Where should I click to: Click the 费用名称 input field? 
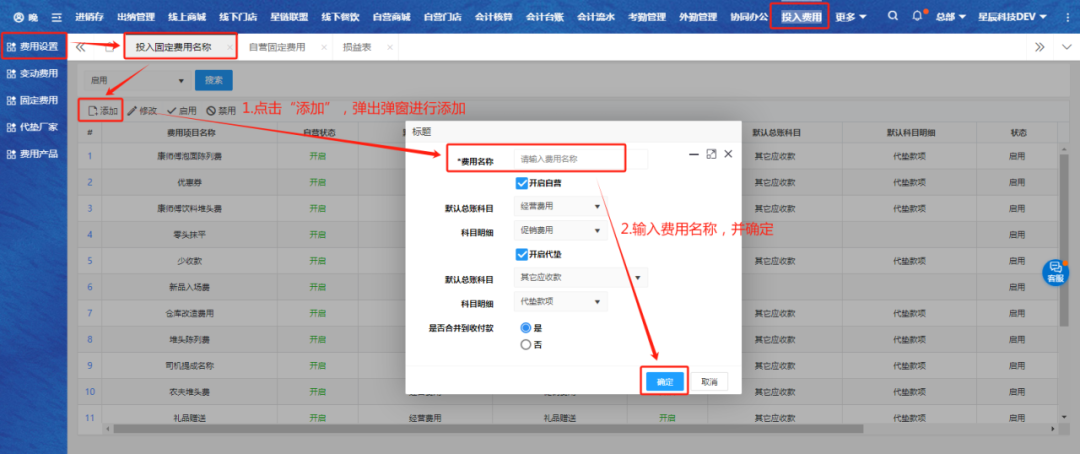pyautogui.click(x=580, y=159)
